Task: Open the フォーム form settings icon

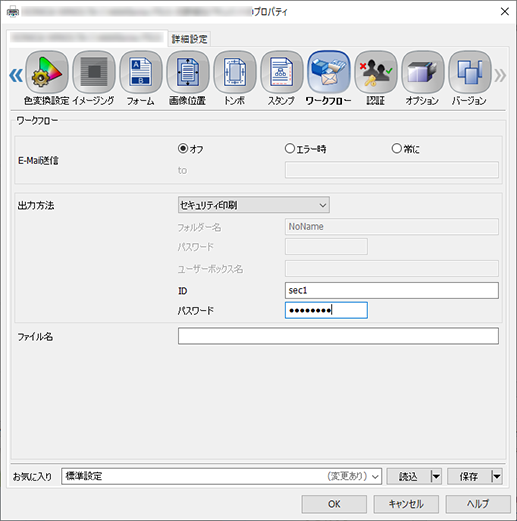Action: pos(141,72)
